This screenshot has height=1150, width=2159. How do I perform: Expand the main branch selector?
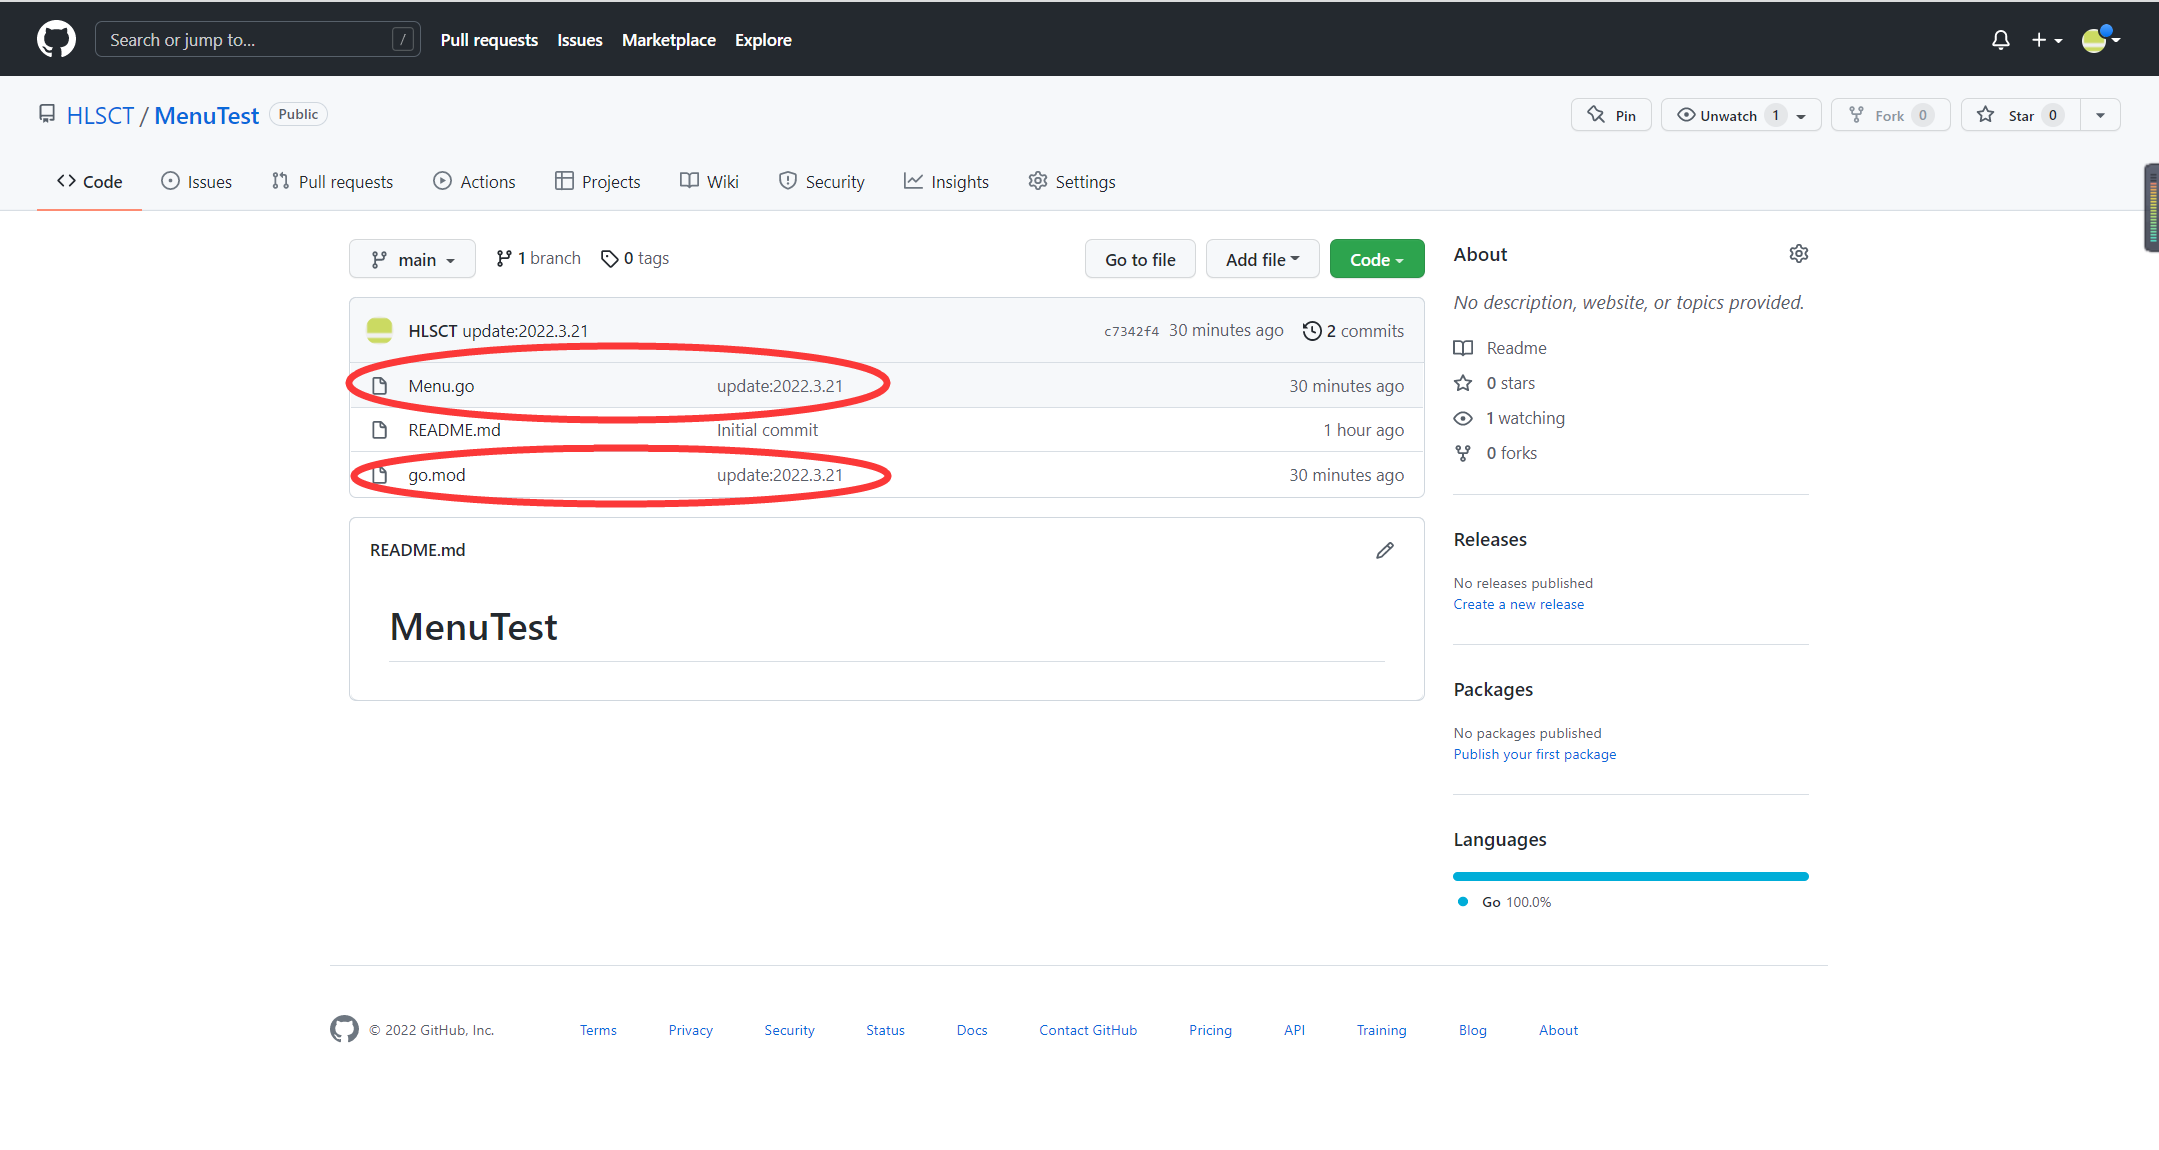coord(412,259)
